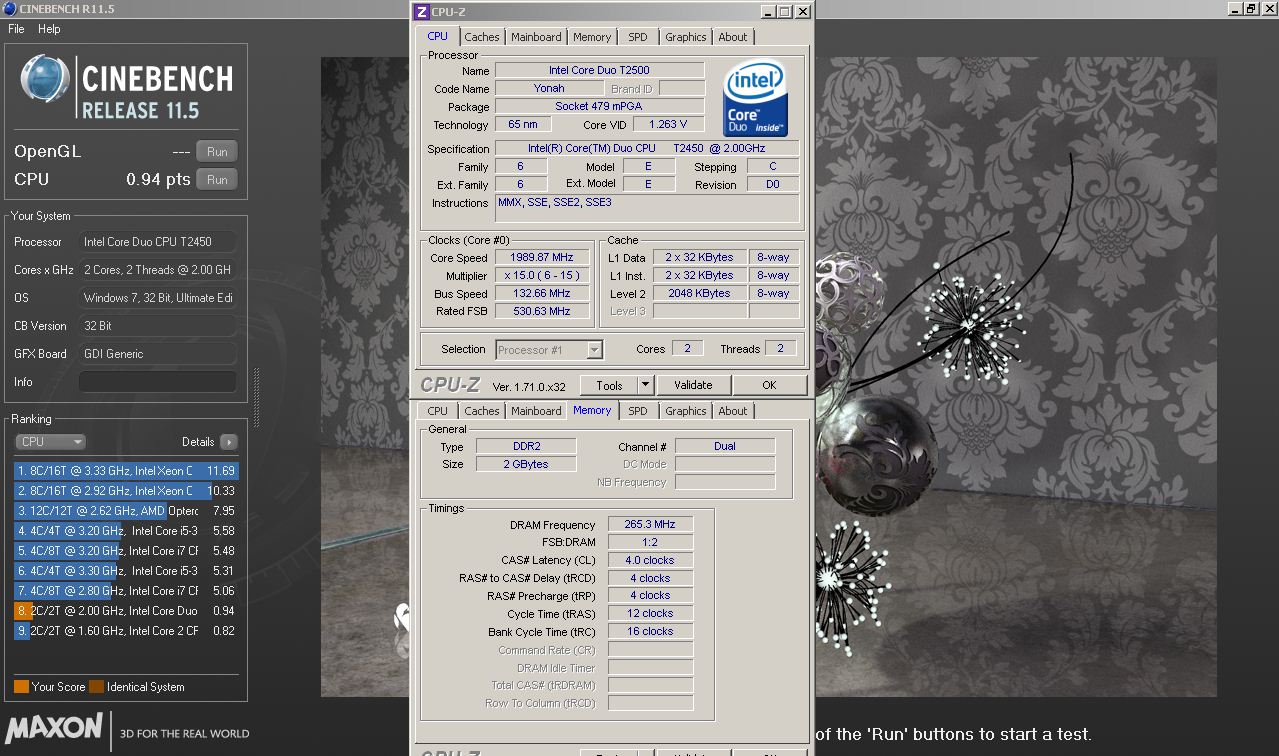This screenshot has height=756, width=1279.
Task: Open SPD tab in lower CPU-Z
Action: click(638, 411)
